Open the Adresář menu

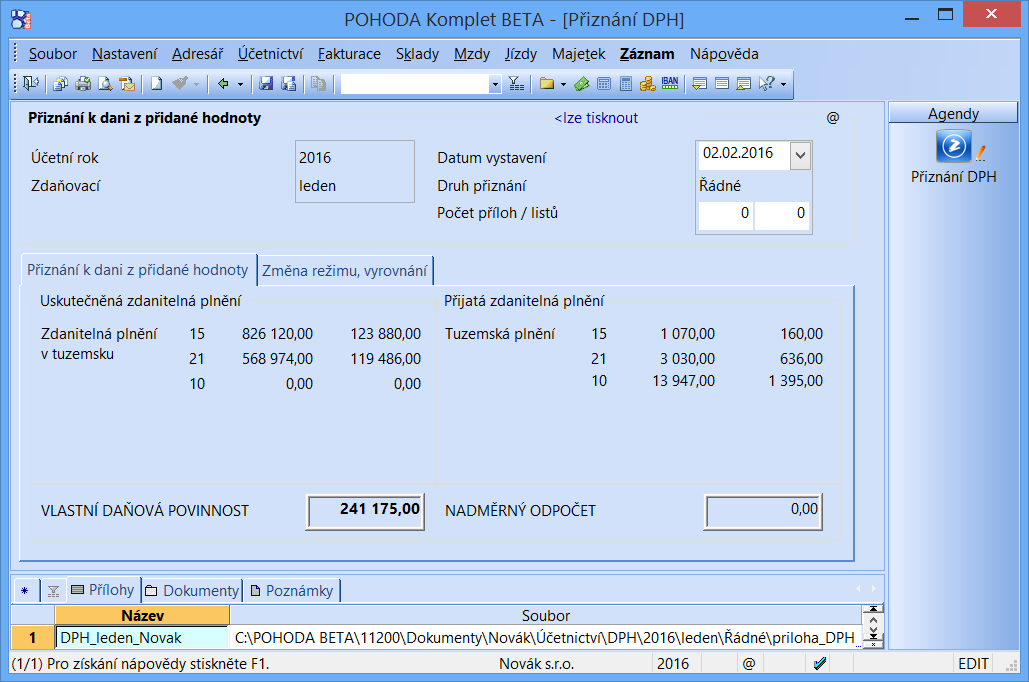(198, 54)
